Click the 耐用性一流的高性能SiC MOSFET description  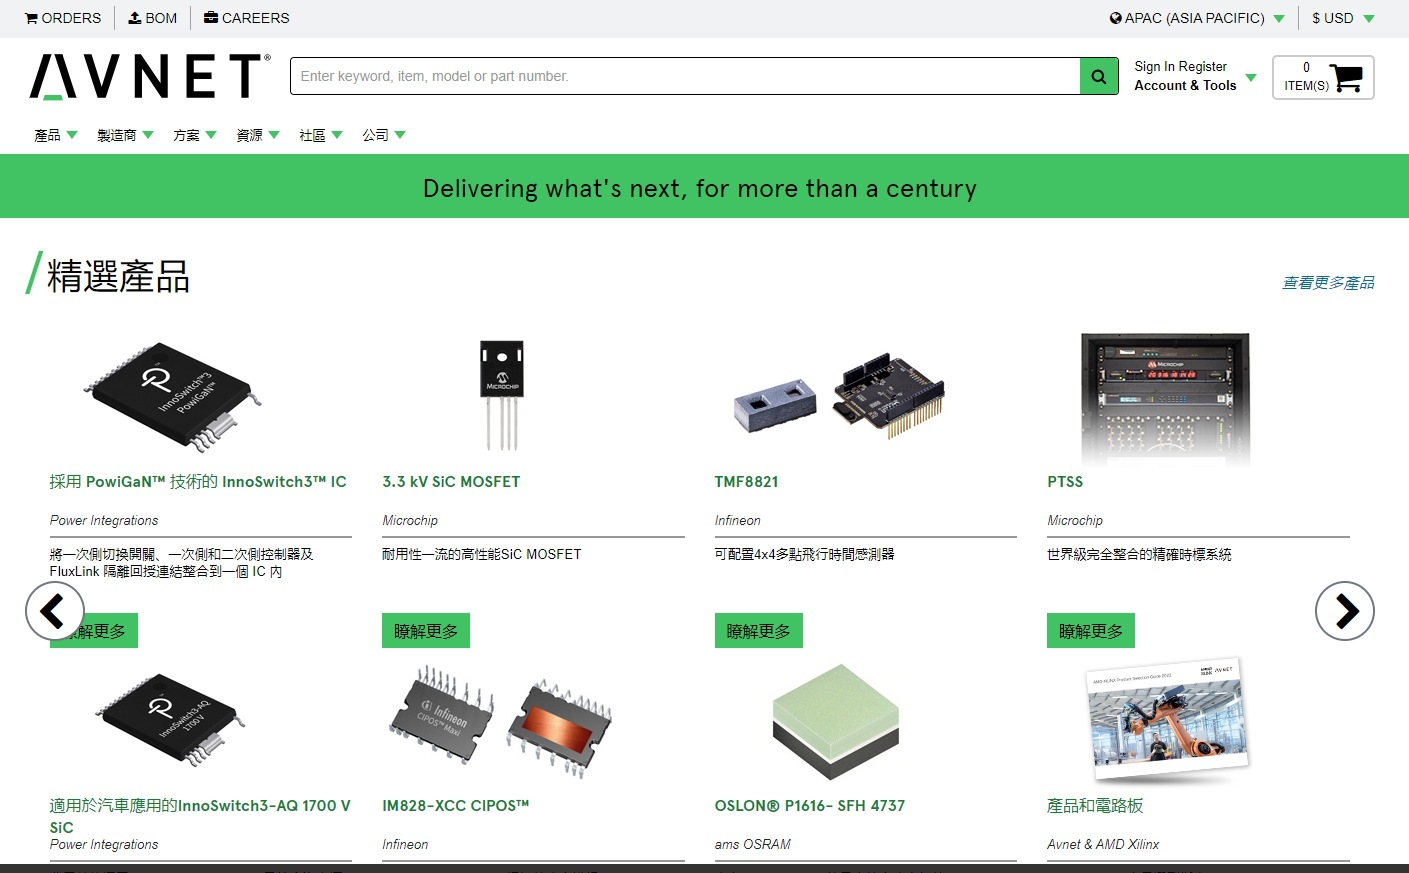[x=481, y=554]
